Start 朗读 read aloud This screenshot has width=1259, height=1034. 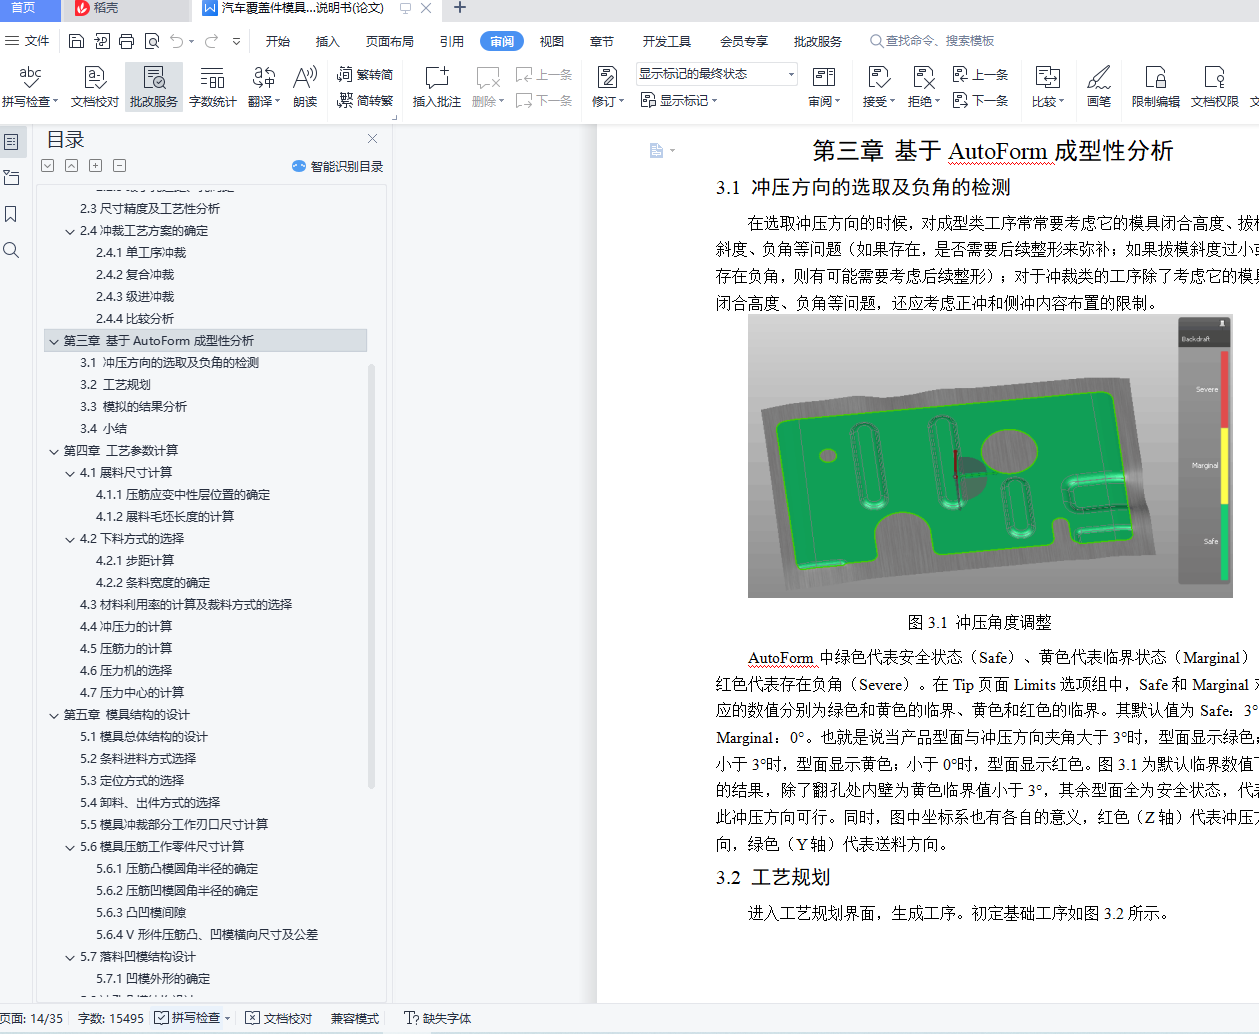pyautogui.click(x=305, y=86)
